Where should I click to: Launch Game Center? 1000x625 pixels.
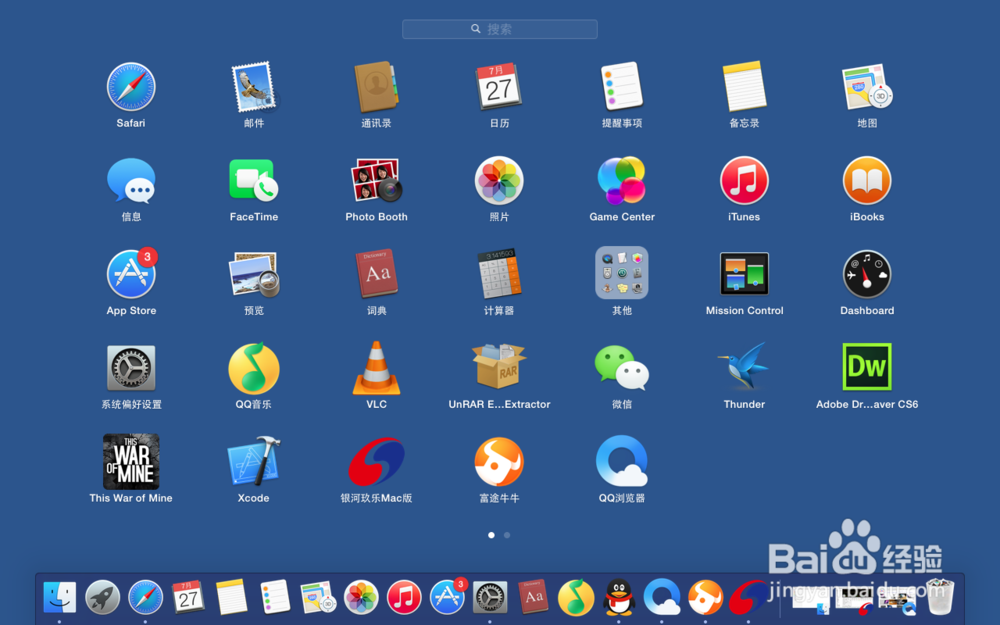[x=622, y=181]
